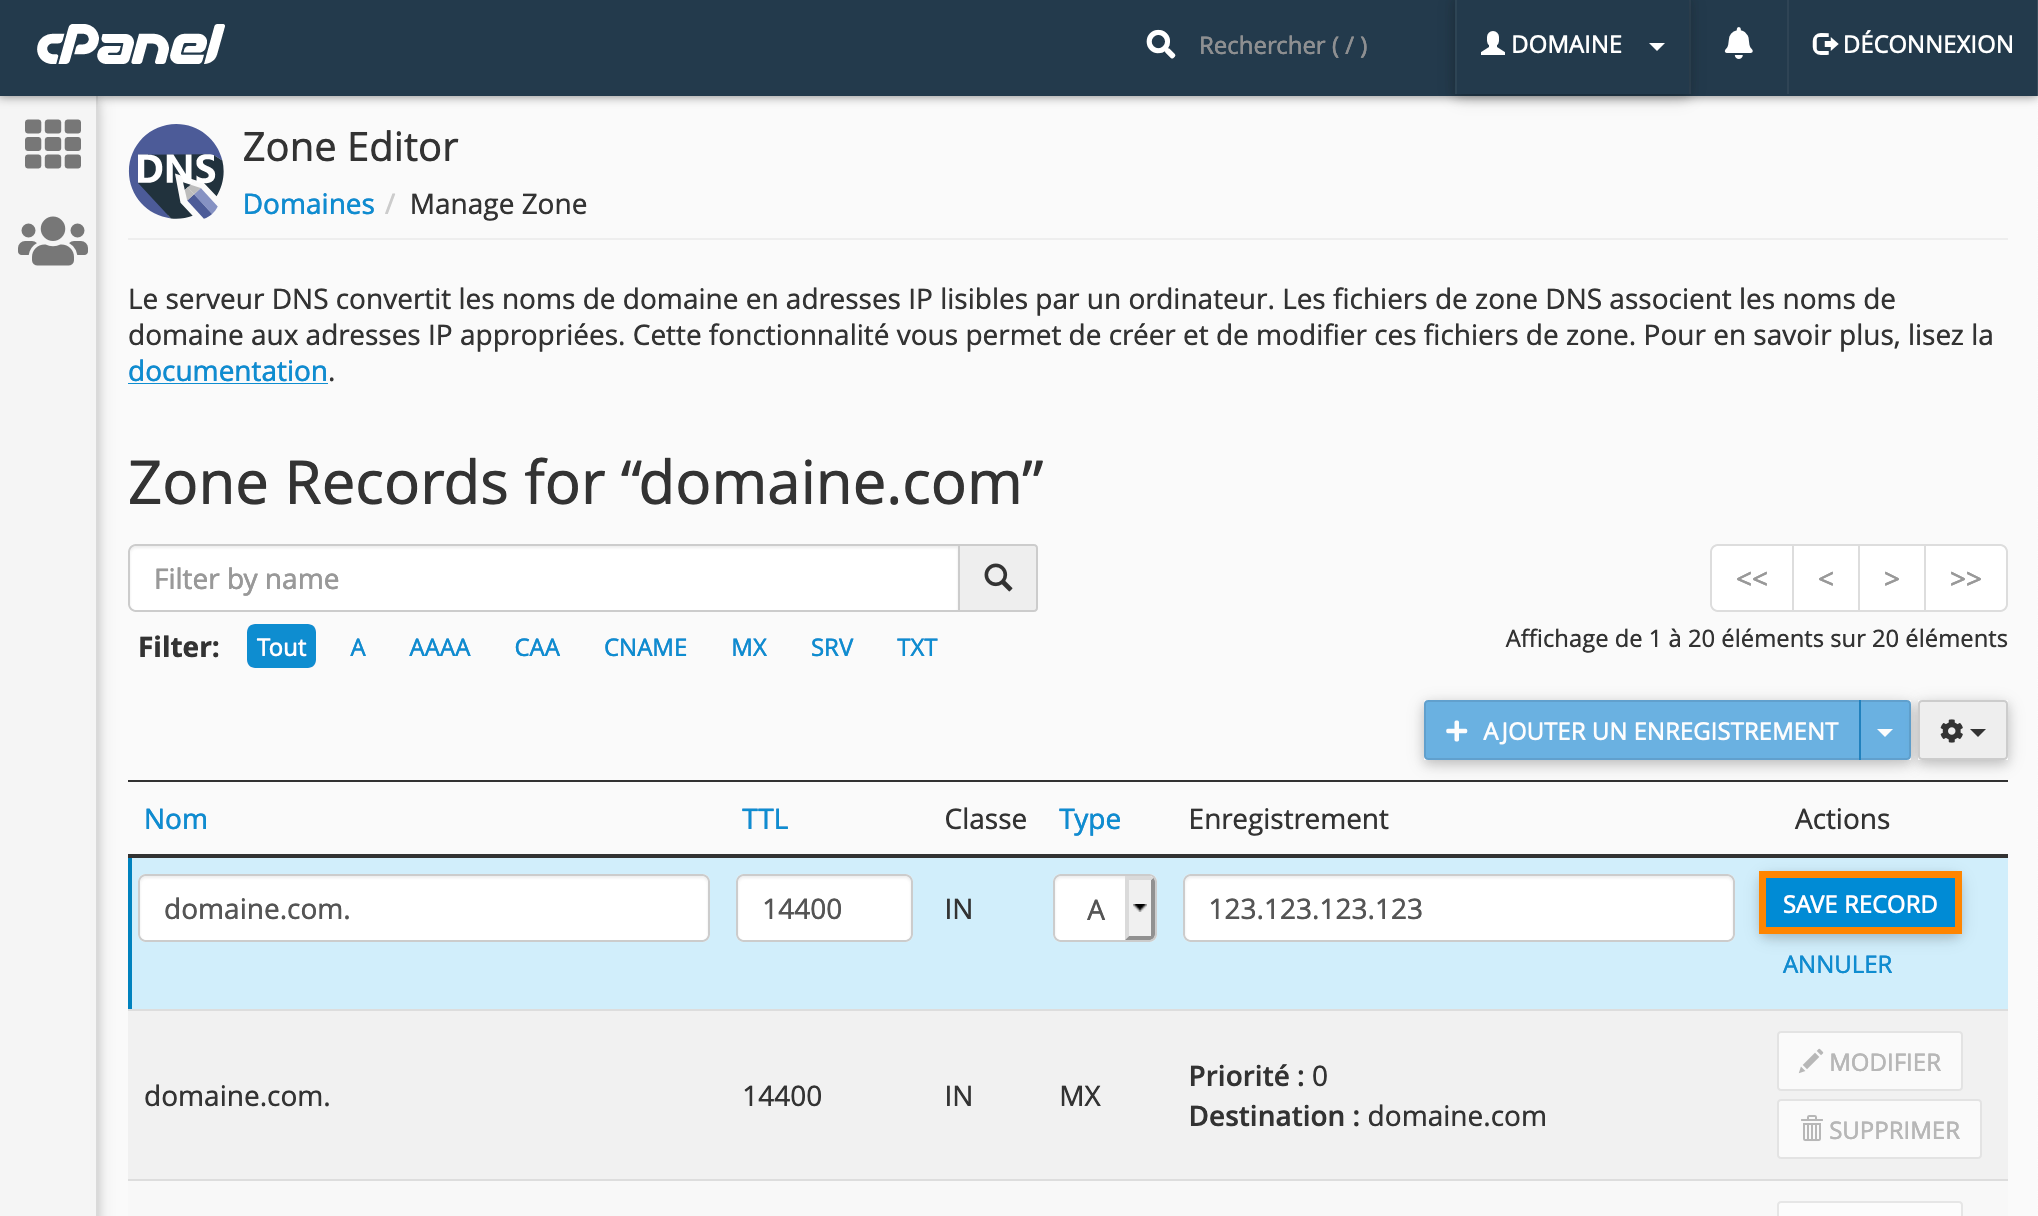The image size is (2038, 1216).
Task: Filter records by TXT
Action: [x=917, y=647]
